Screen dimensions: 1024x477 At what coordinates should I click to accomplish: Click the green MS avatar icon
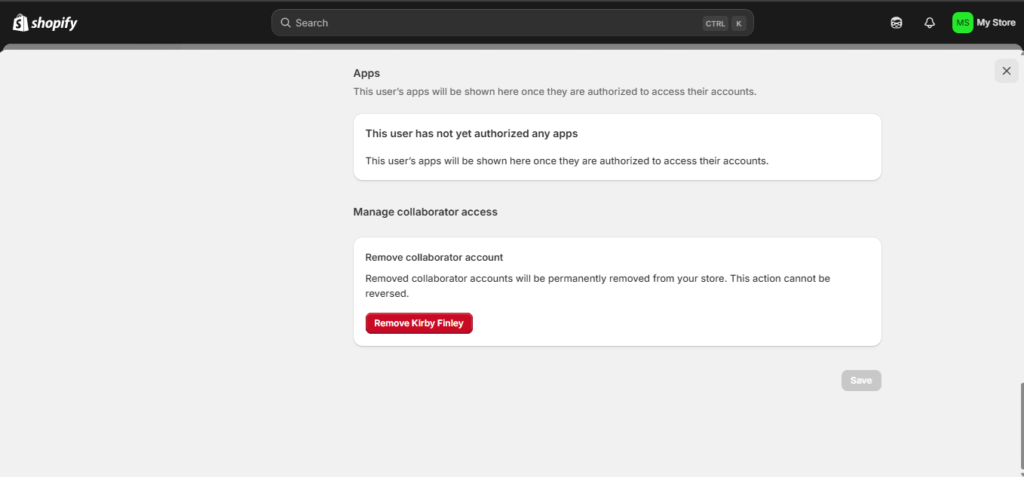click(x=963, y=23)
